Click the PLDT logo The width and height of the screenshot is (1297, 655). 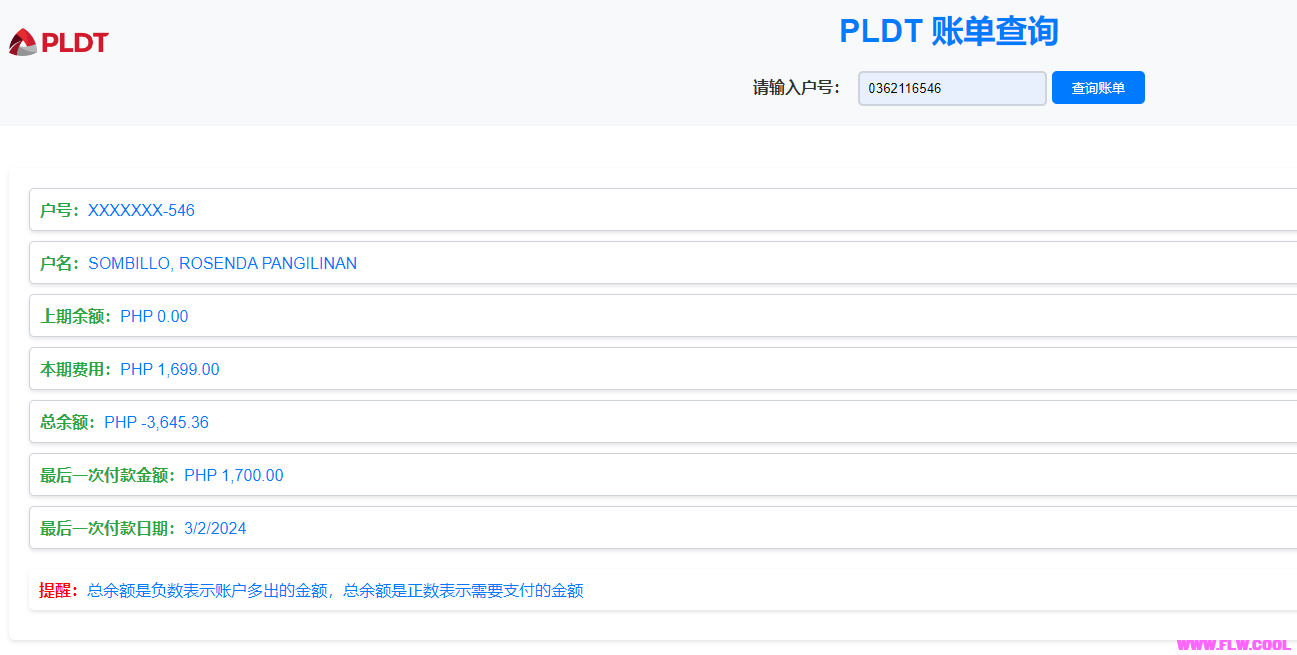[58, 42]
